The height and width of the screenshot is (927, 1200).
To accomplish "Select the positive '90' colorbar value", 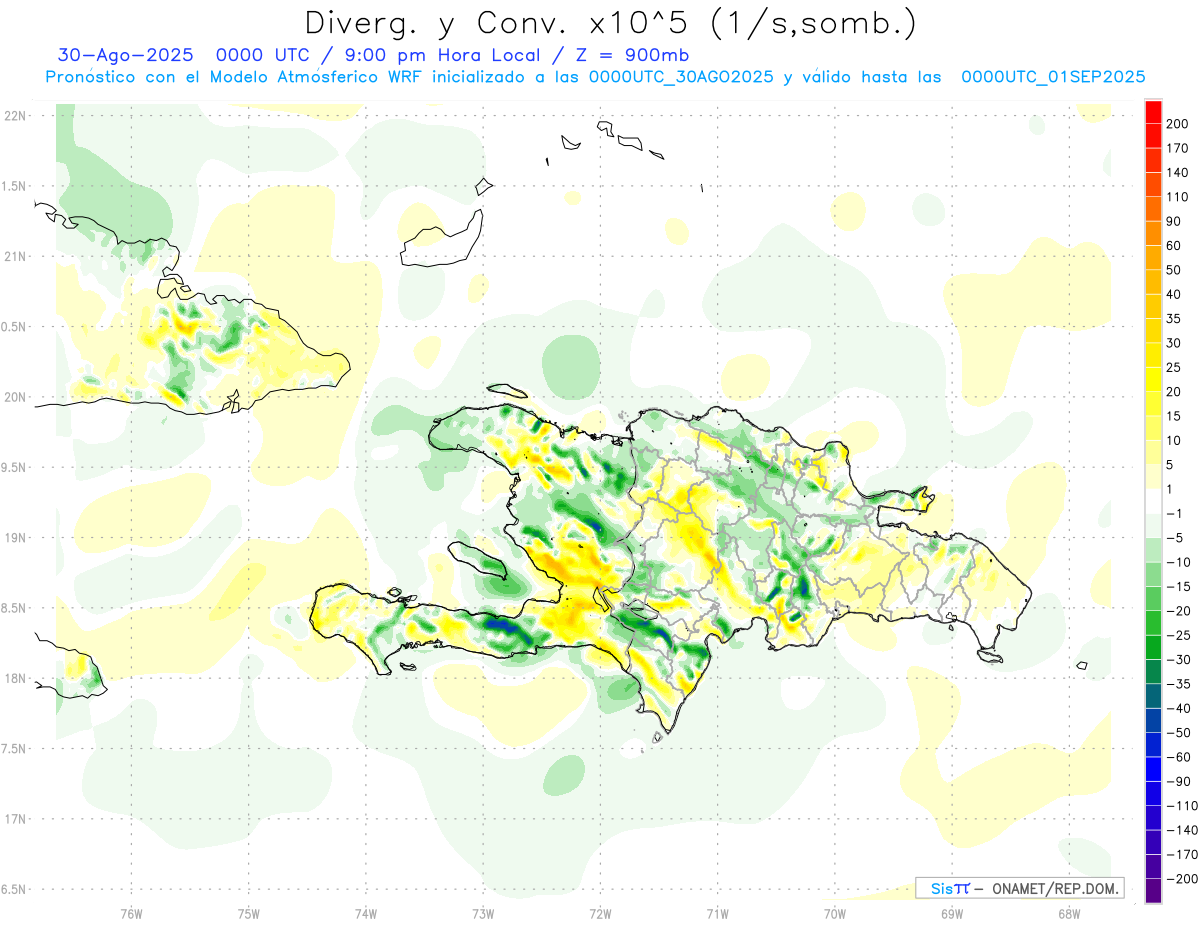I will (x=1174, y=221).
